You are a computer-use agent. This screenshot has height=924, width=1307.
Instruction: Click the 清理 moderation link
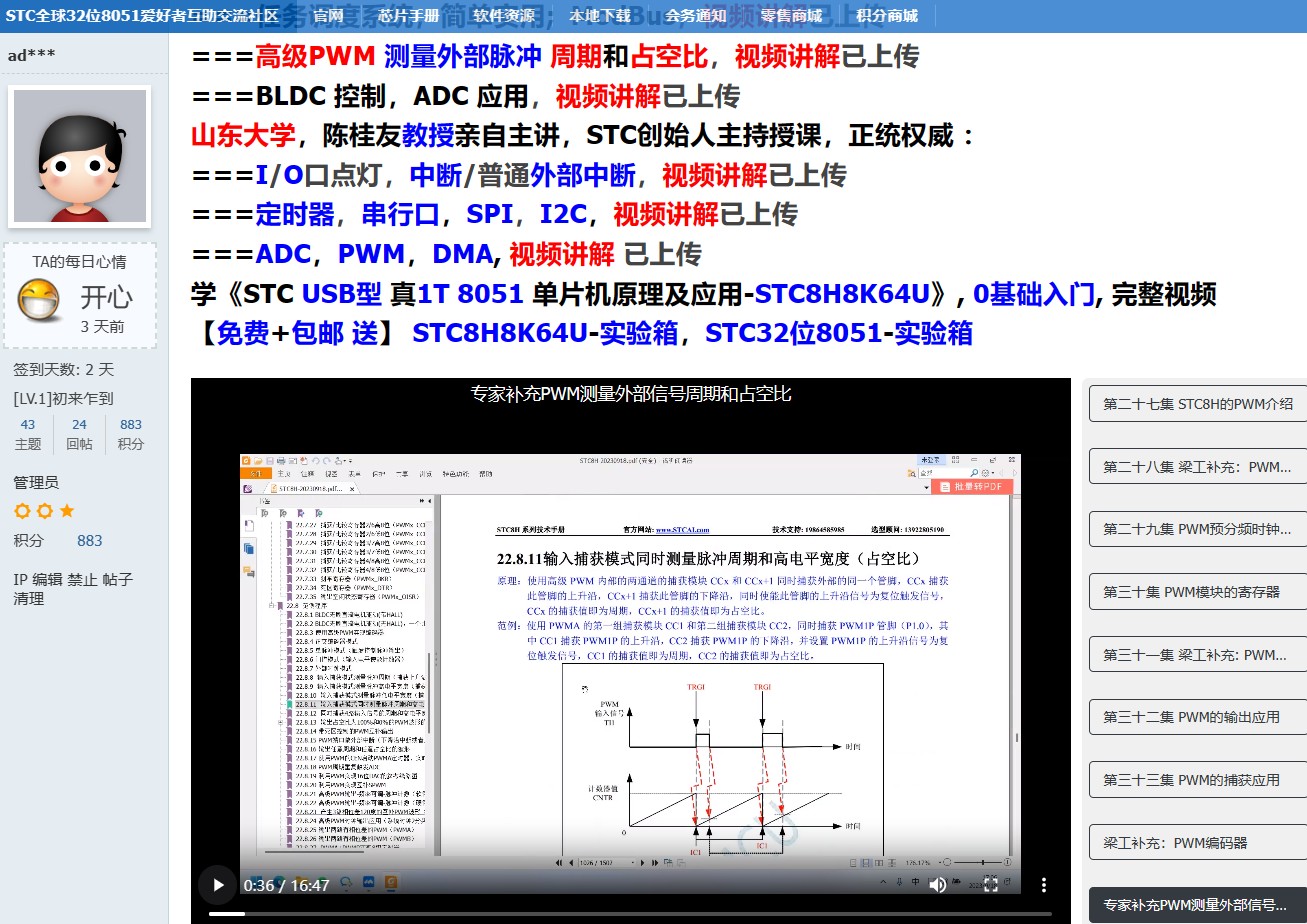[x=29, y=598]
